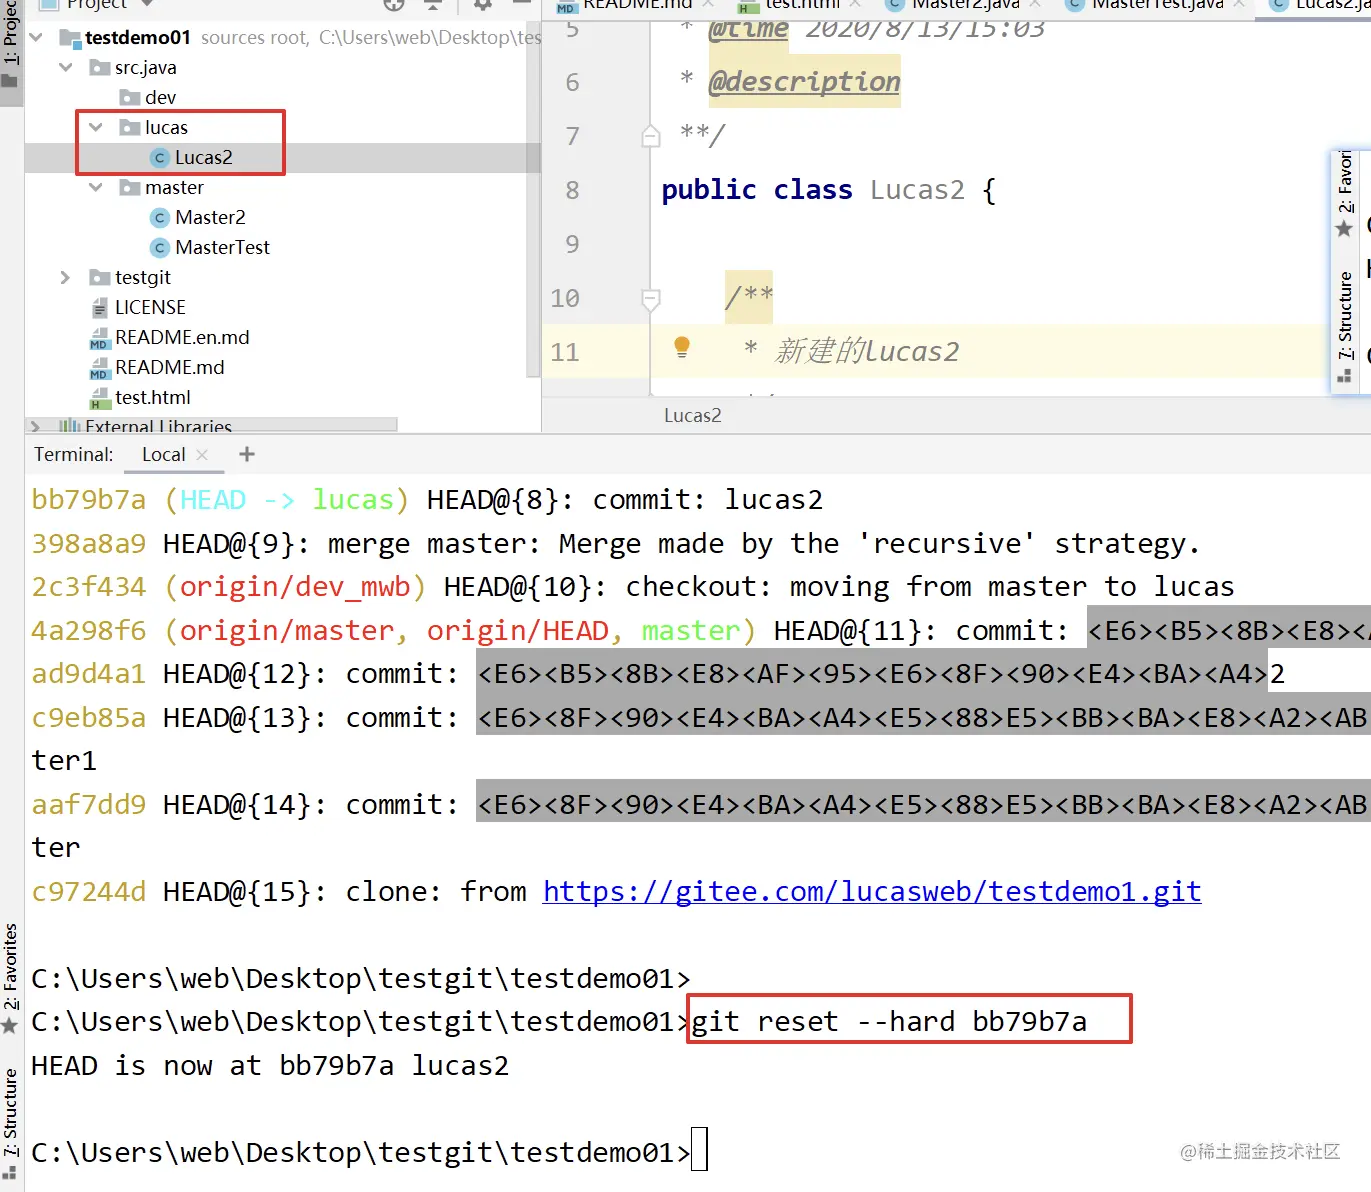This screenshot has height=1192, width=1371.
Task: Add a new terminal session tab
Action: (x=247, y=455)
